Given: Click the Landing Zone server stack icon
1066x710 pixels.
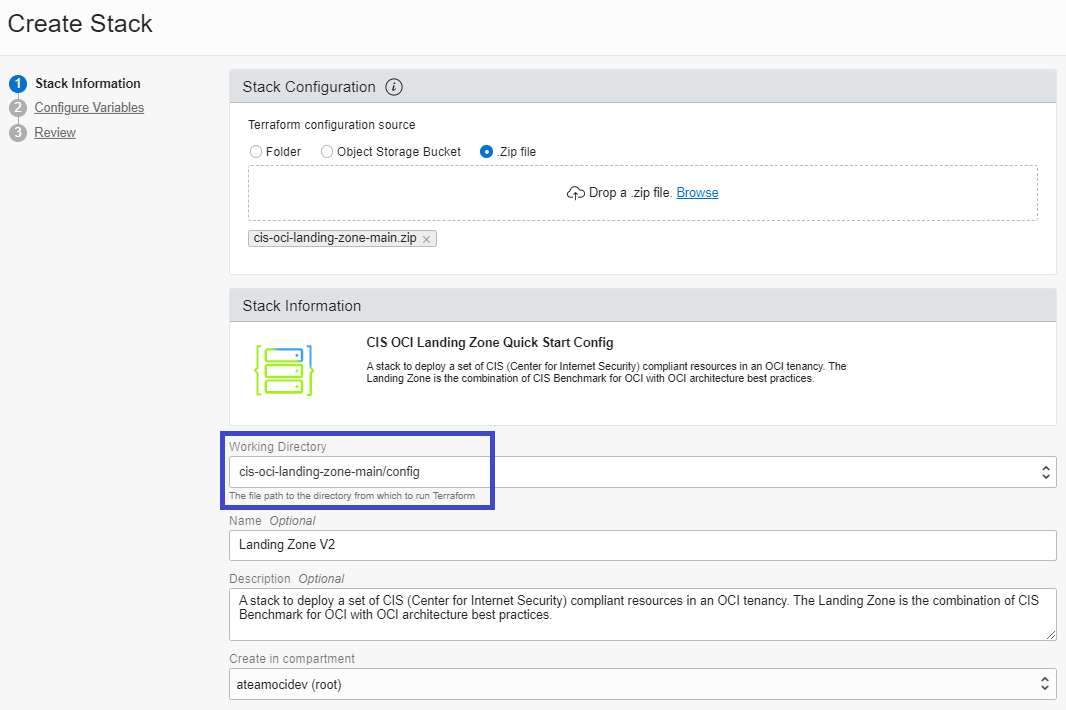Looking at the screenshot, I should point(284,370).
